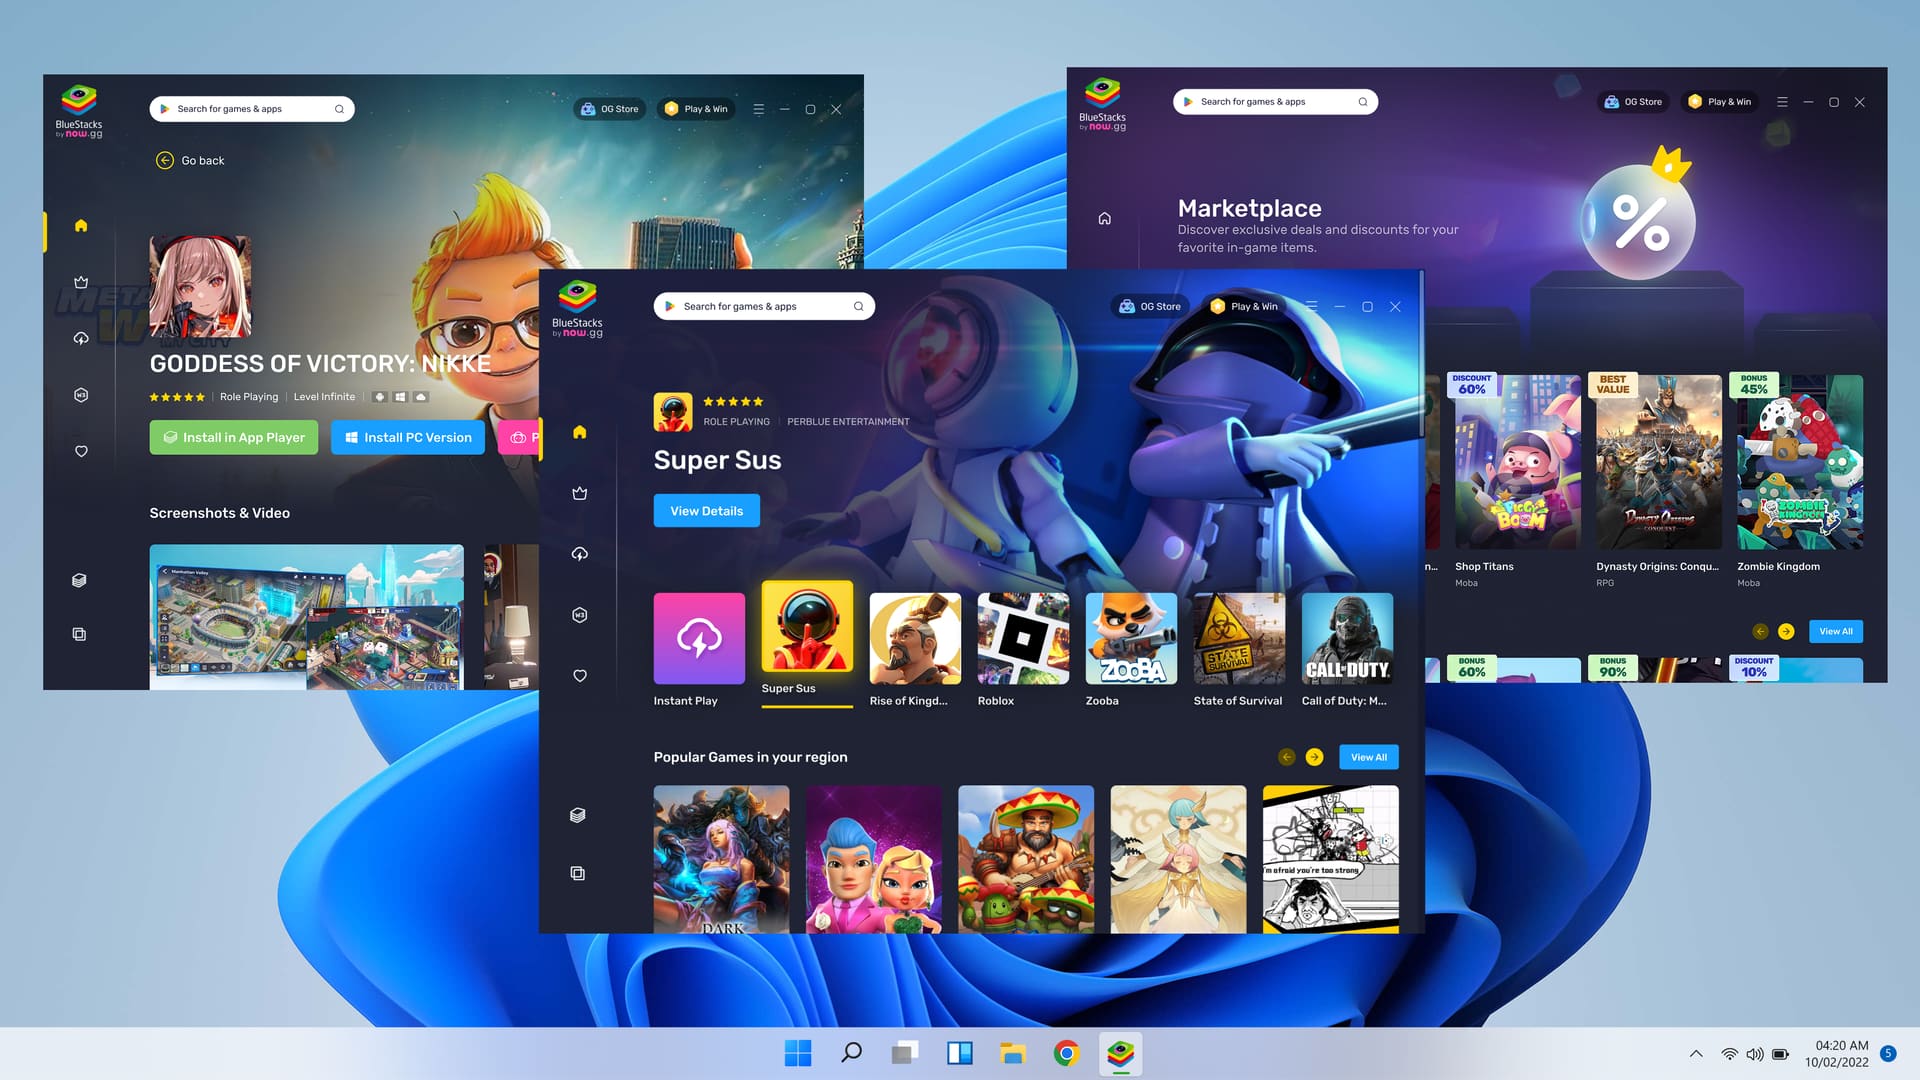1920x1080 pixels.
Task: Select the crown icon in the NIKKE window sidebar
Action: point(81,282)
